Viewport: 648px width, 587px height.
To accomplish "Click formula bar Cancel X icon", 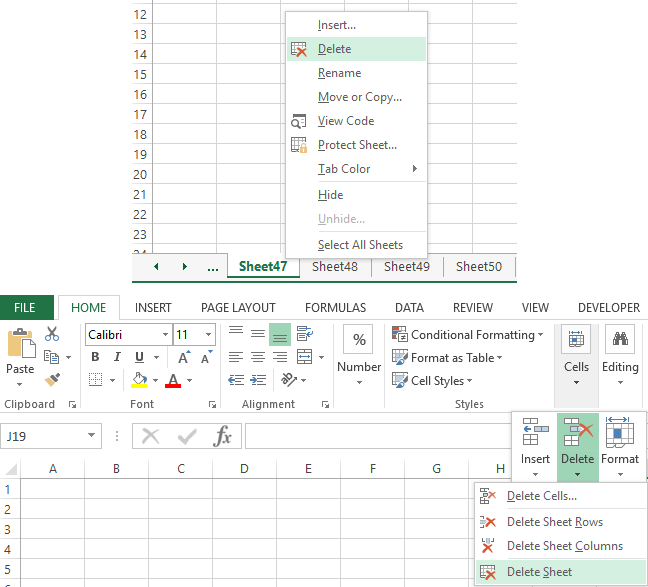I will pos(150,436).
